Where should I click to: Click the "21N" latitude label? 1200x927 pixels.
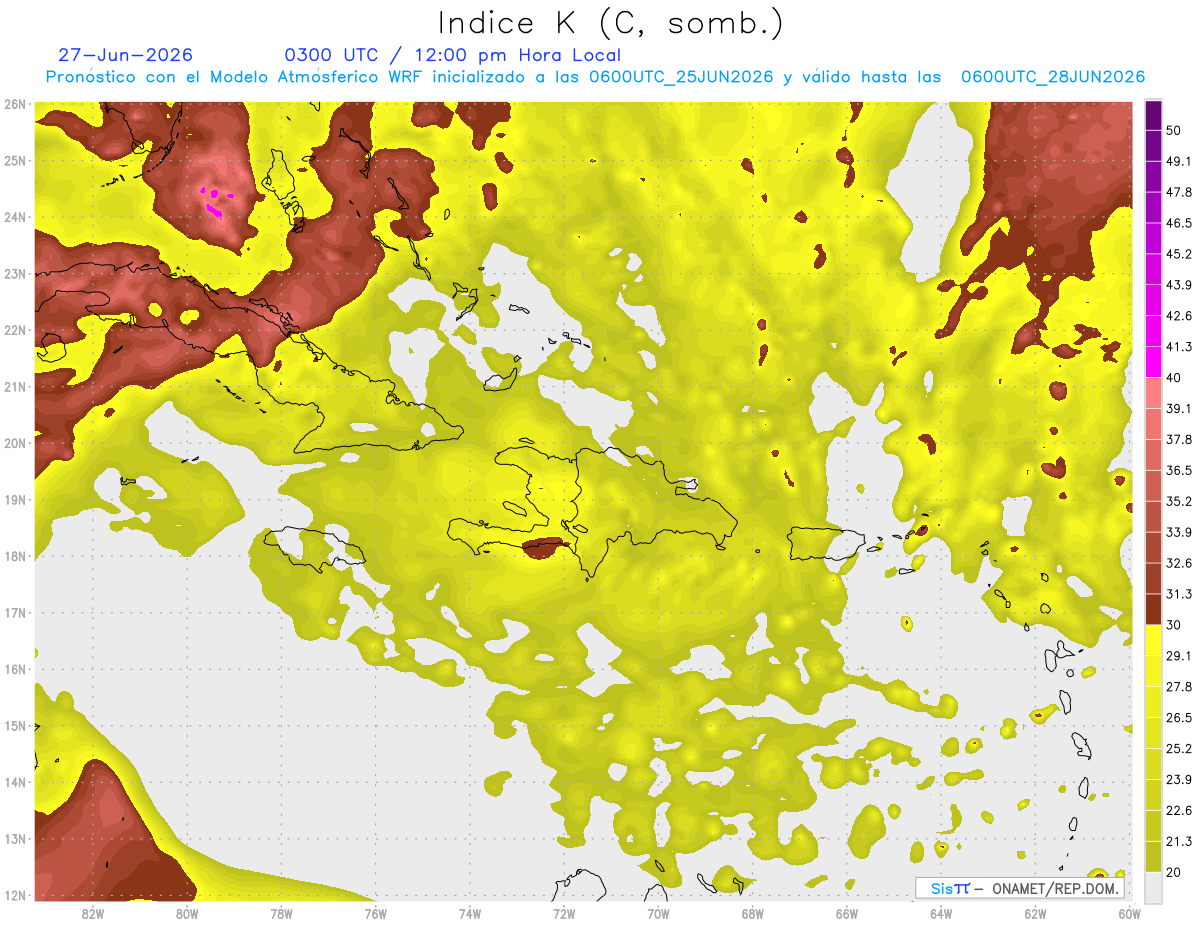click(15, 387)
